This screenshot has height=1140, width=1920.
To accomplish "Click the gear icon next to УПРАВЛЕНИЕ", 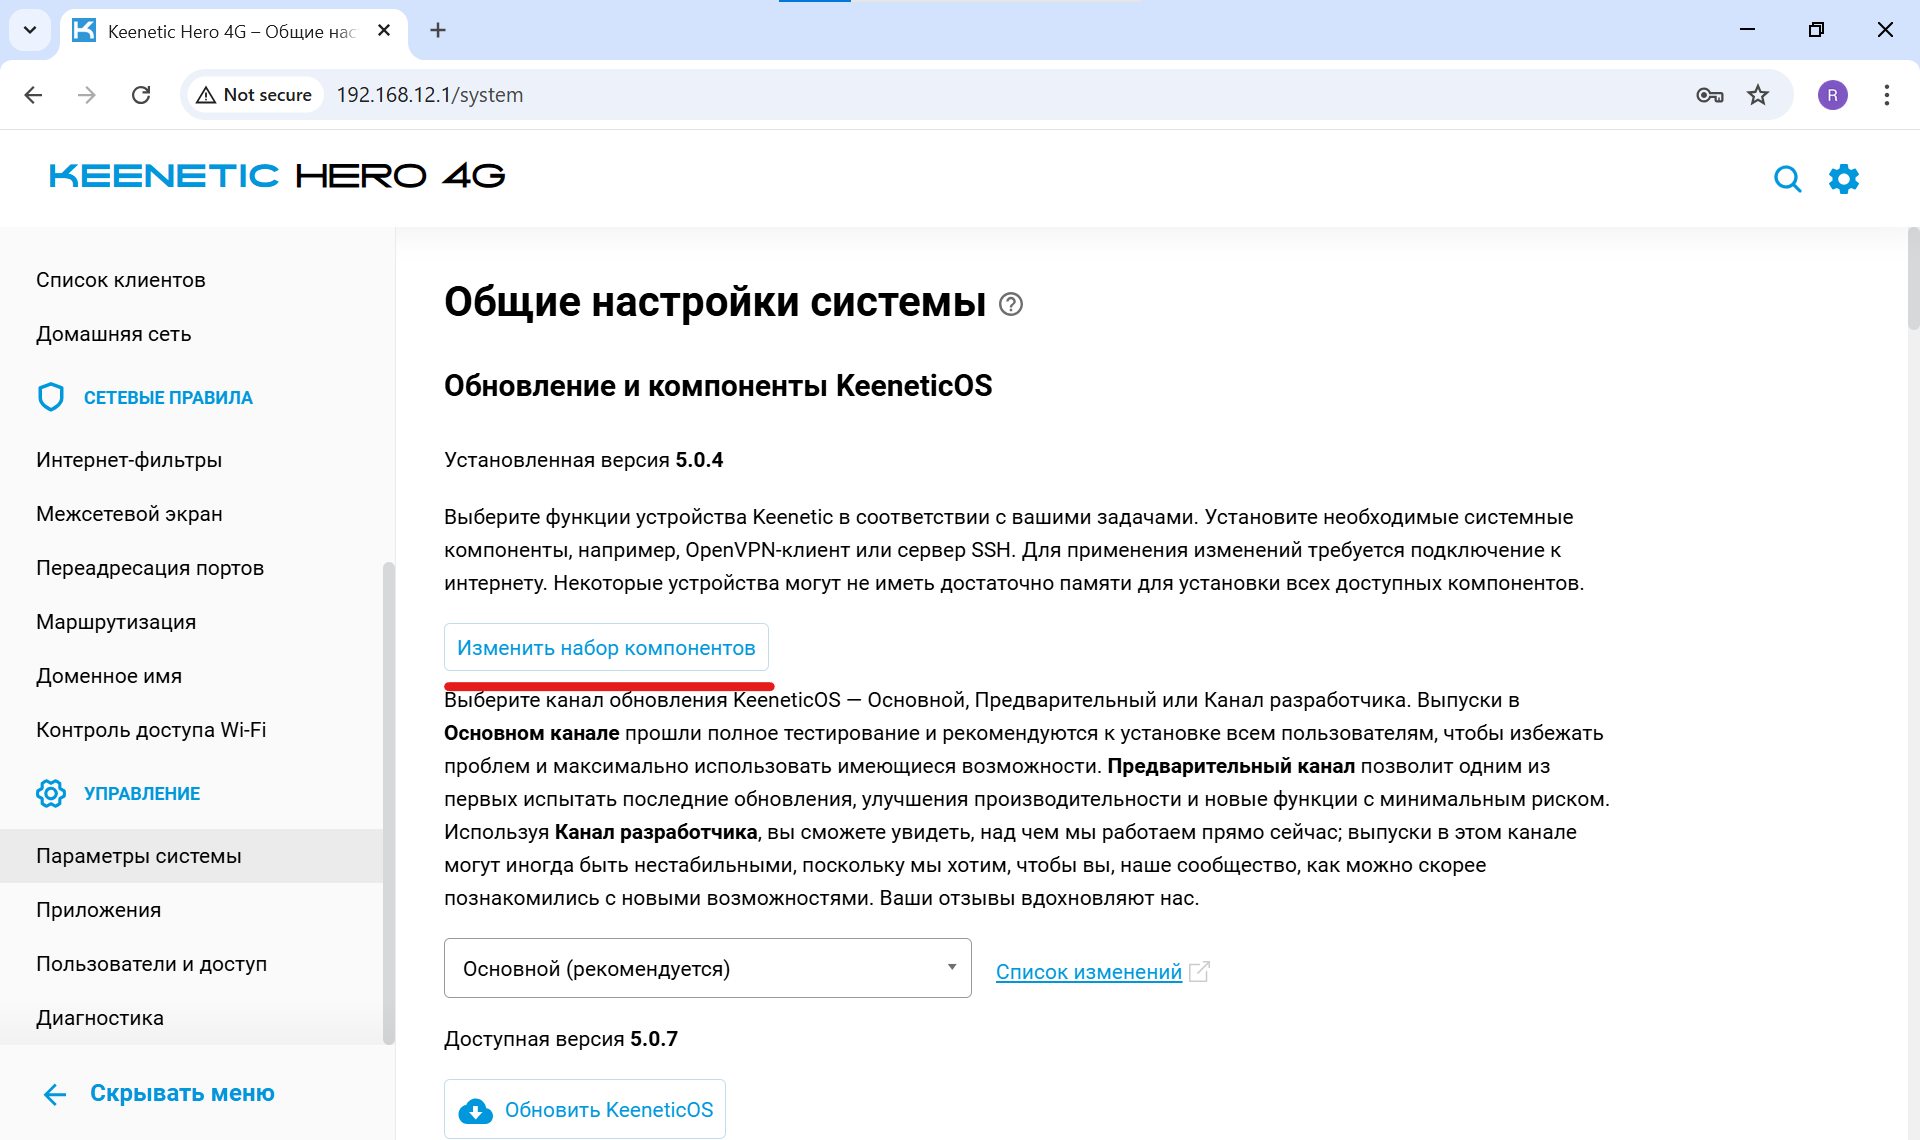I will tap(51, 793).
